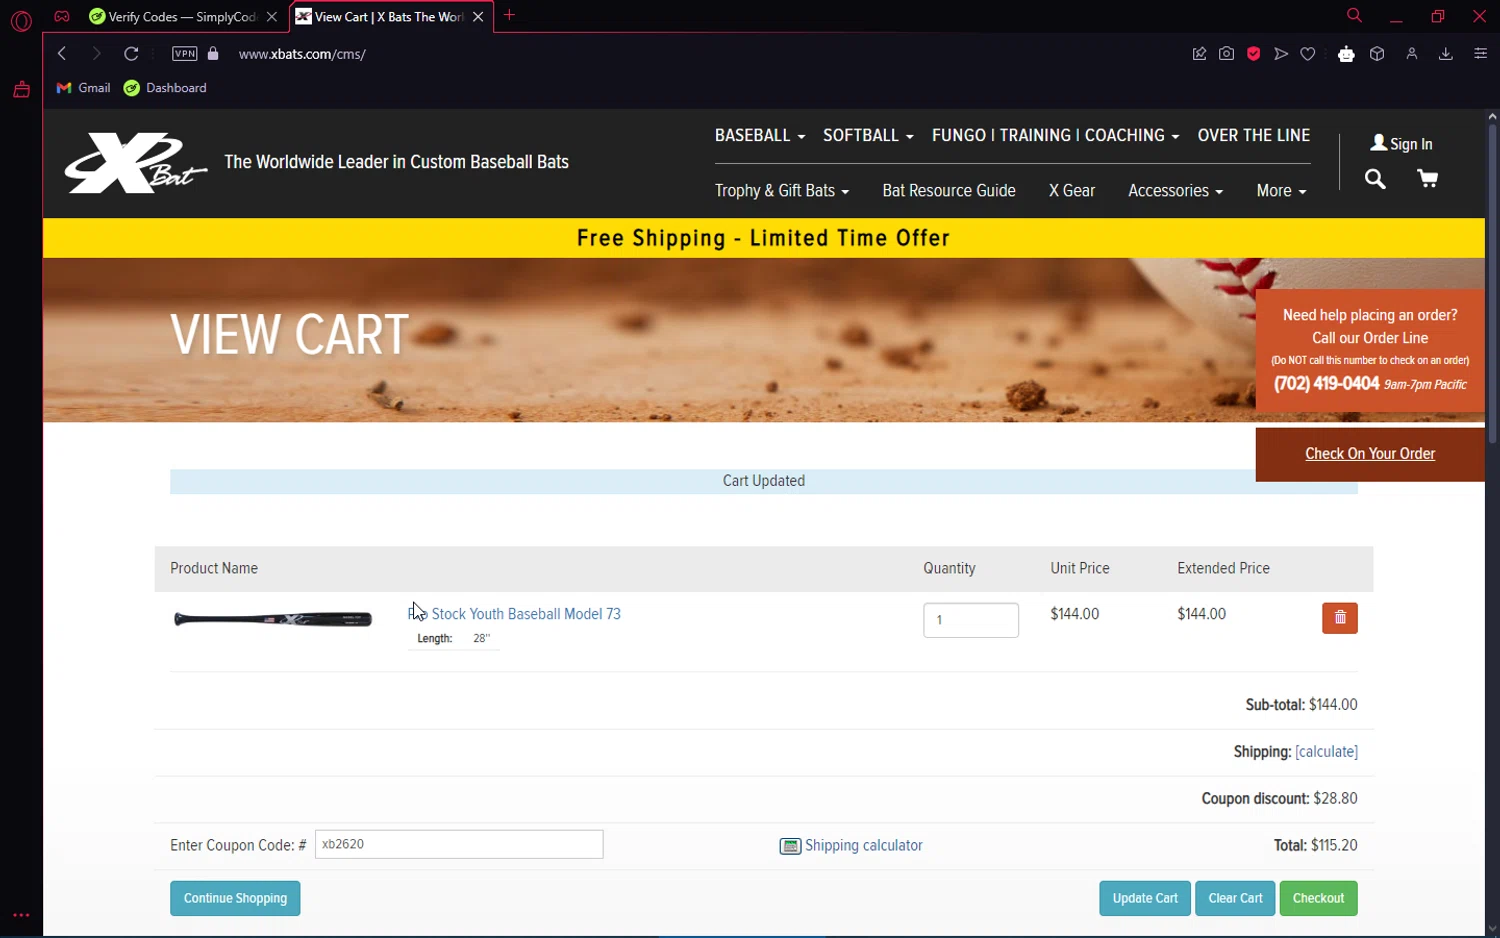The width and height of the screenshot is (1500, 938).
Task: Expand the Accessories dropdown
Action: 1175,190
